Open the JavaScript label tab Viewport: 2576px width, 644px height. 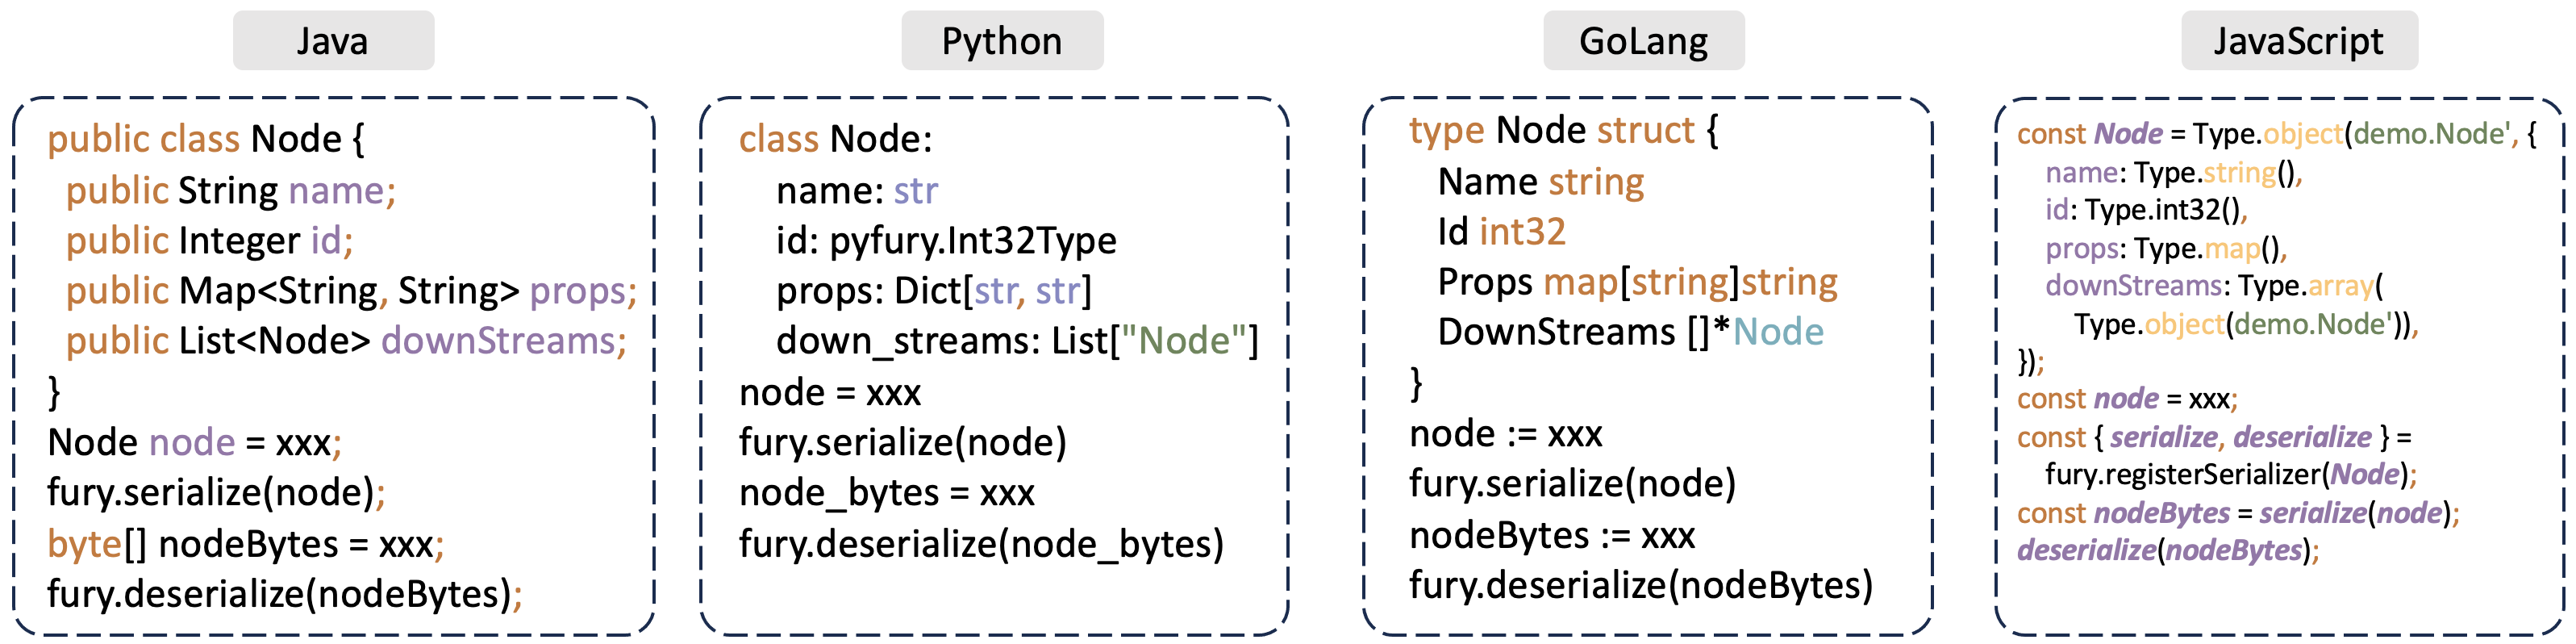[x=2298, y=41]
